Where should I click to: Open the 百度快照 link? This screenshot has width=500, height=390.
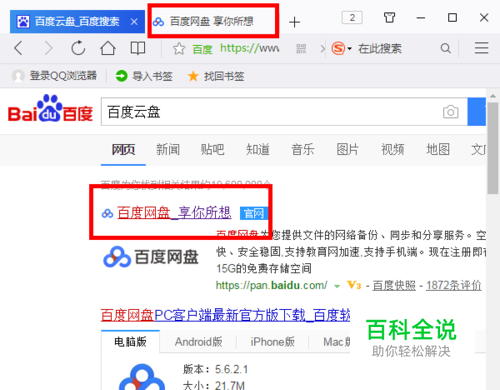[x=394, y=286]
